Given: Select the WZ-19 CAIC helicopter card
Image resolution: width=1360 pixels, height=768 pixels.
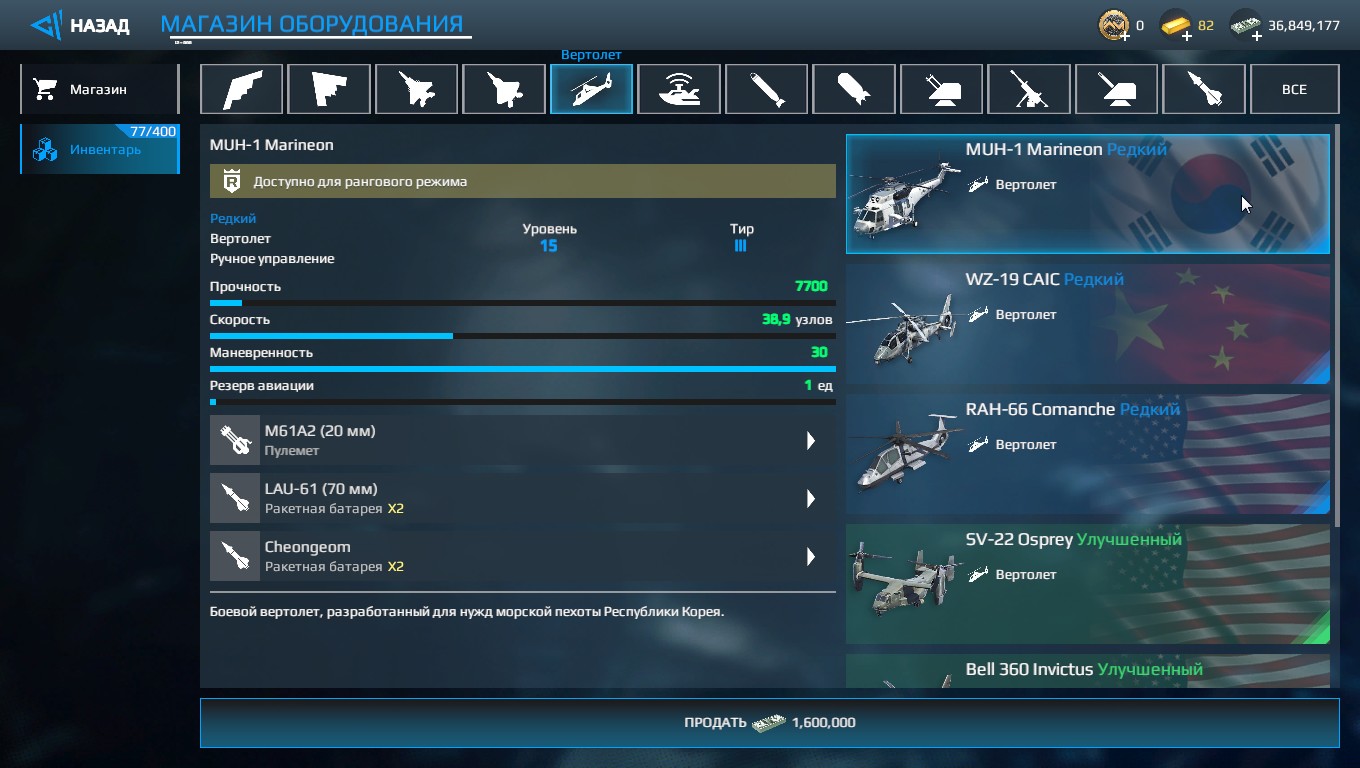Looking at the screenshot, I should coord(1088,324).
